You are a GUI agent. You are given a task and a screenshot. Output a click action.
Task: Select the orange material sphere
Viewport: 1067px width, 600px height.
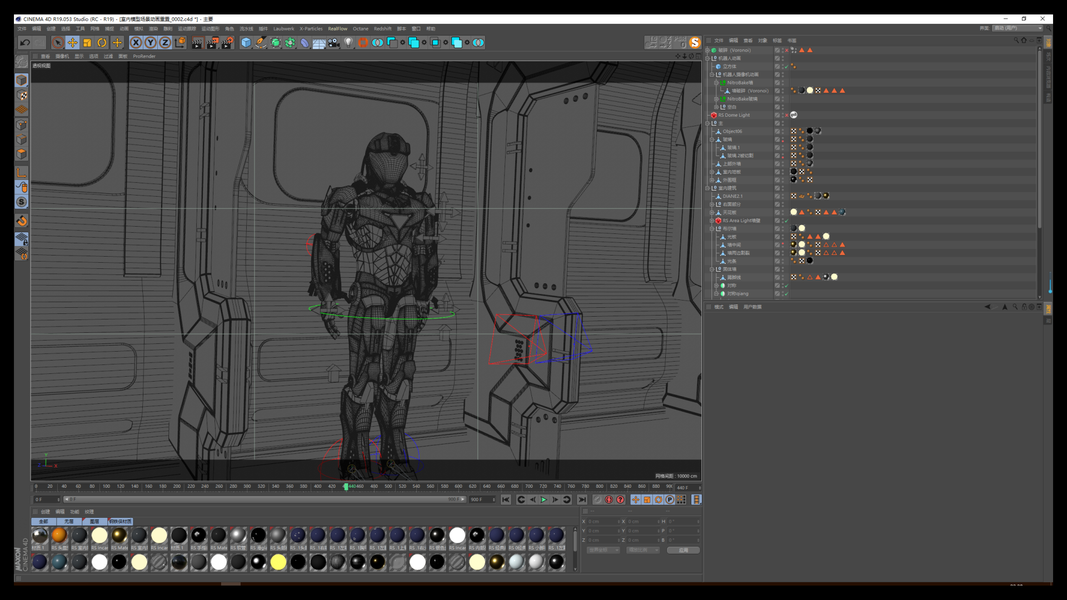(59, 535)
